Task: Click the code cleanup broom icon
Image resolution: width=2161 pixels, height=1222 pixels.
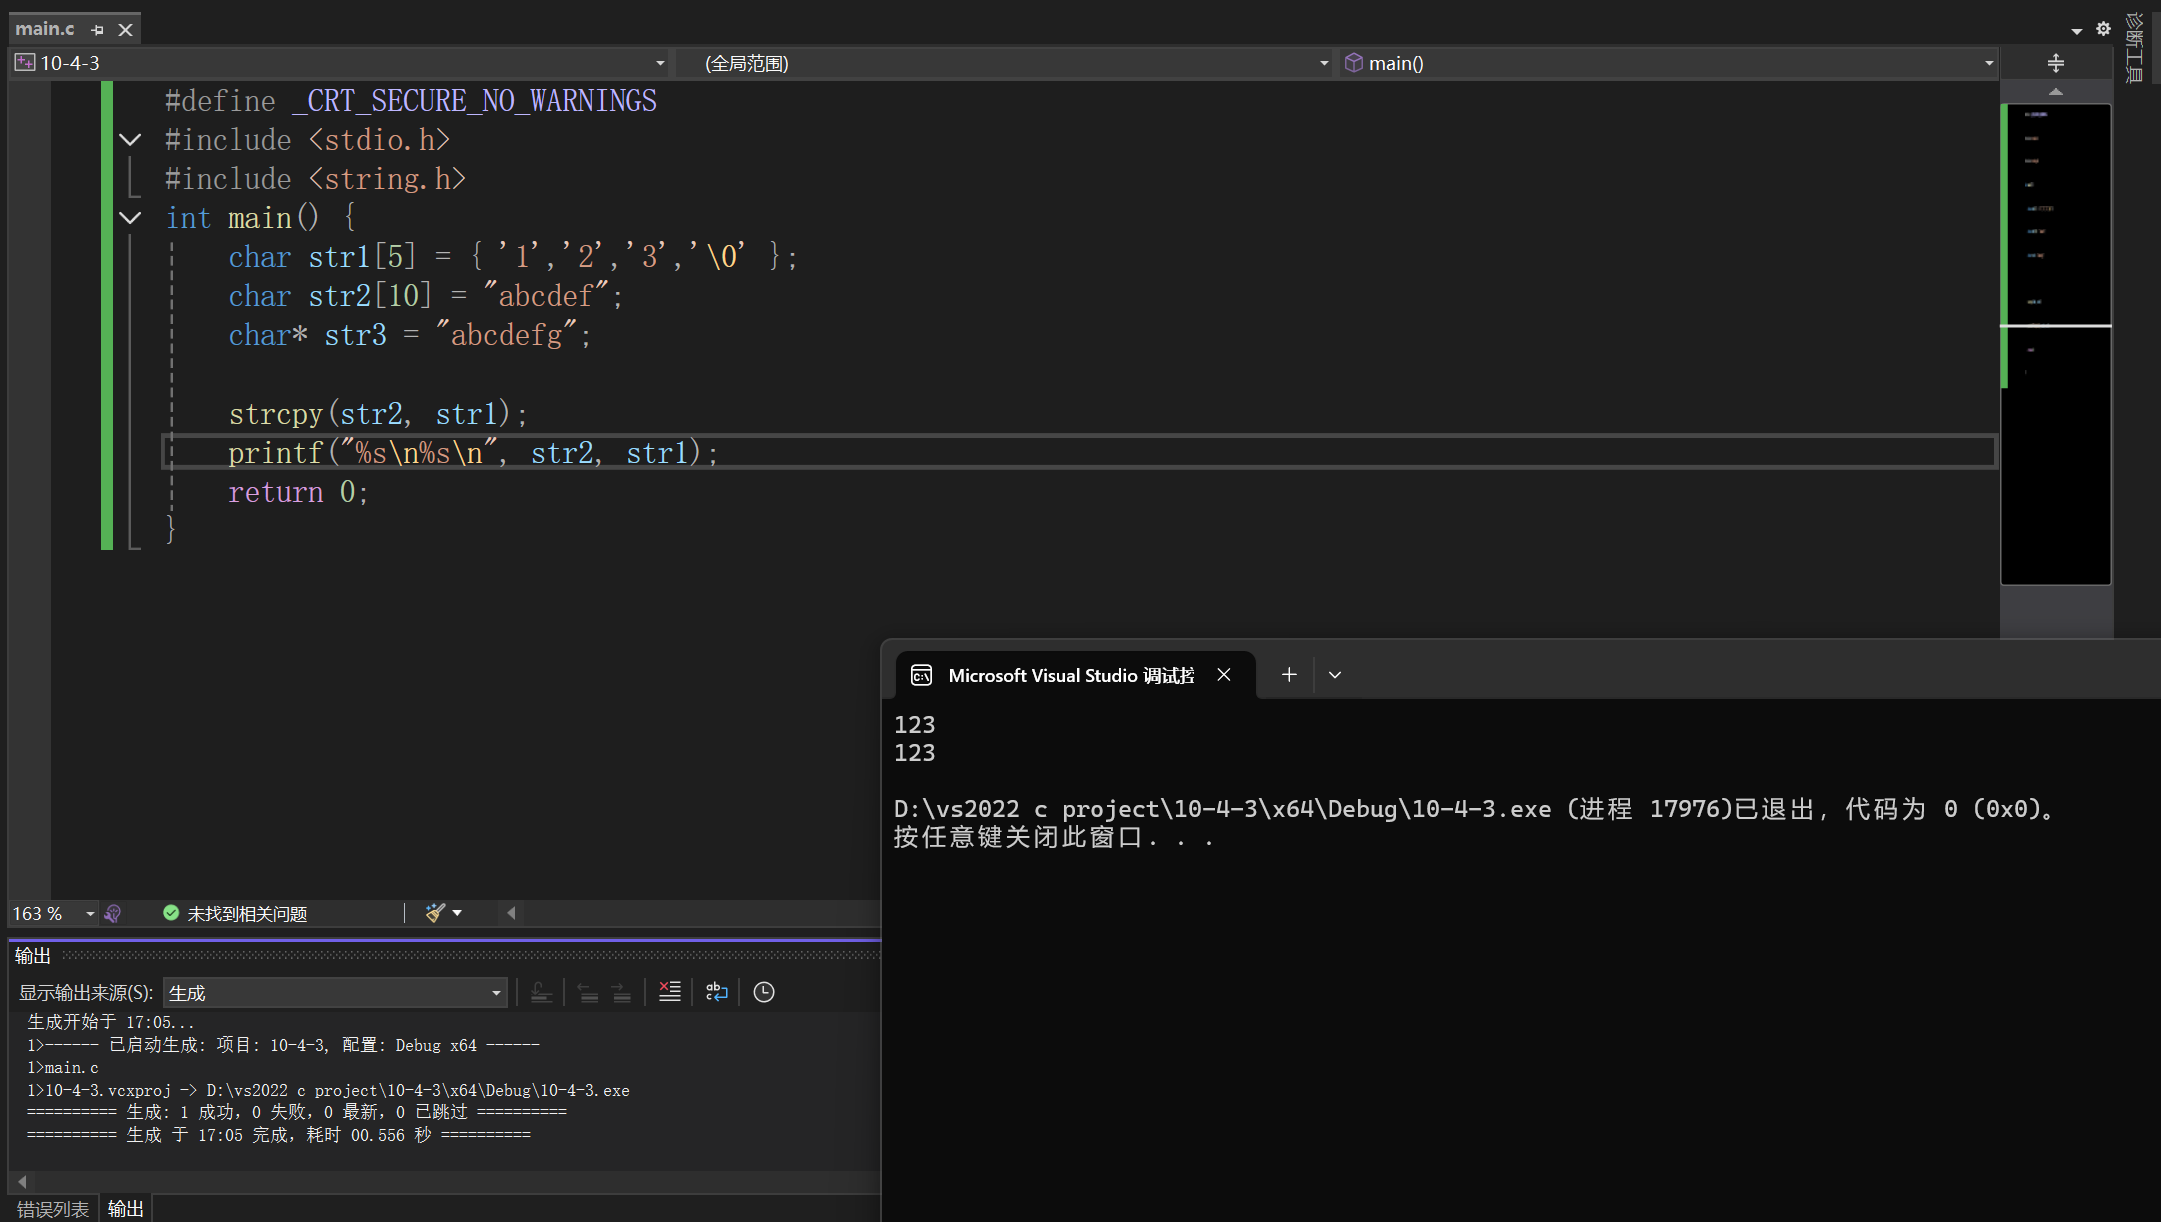Action: pyautogui.click(x=435, y=913)
